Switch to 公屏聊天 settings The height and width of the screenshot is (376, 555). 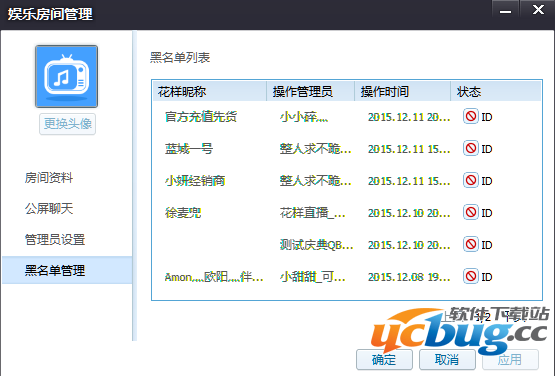[49, 209]
